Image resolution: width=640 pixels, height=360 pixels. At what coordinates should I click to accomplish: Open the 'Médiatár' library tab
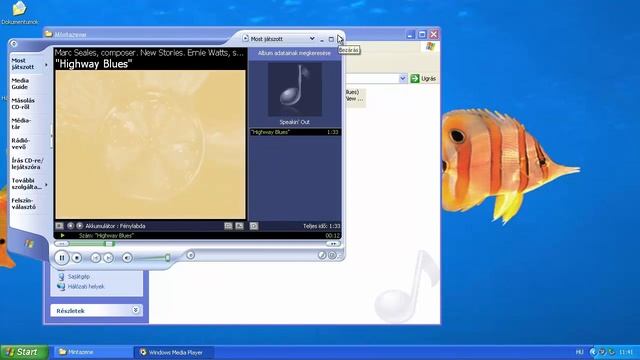[21, 124]
